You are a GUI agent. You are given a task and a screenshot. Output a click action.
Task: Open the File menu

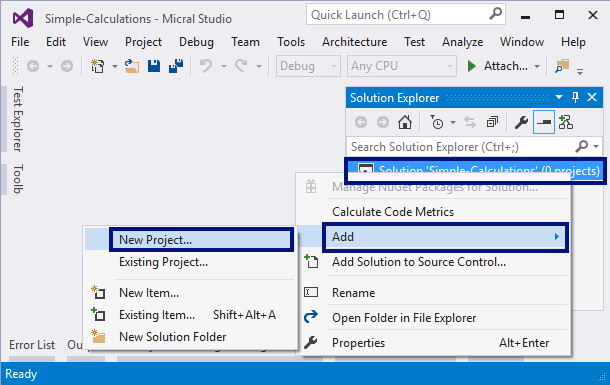click(20, 42)
